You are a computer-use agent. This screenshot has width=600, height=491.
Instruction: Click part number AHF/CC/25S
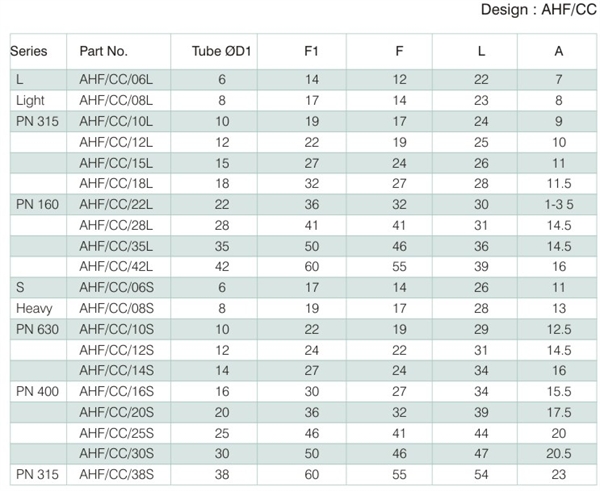pos(117,433)
